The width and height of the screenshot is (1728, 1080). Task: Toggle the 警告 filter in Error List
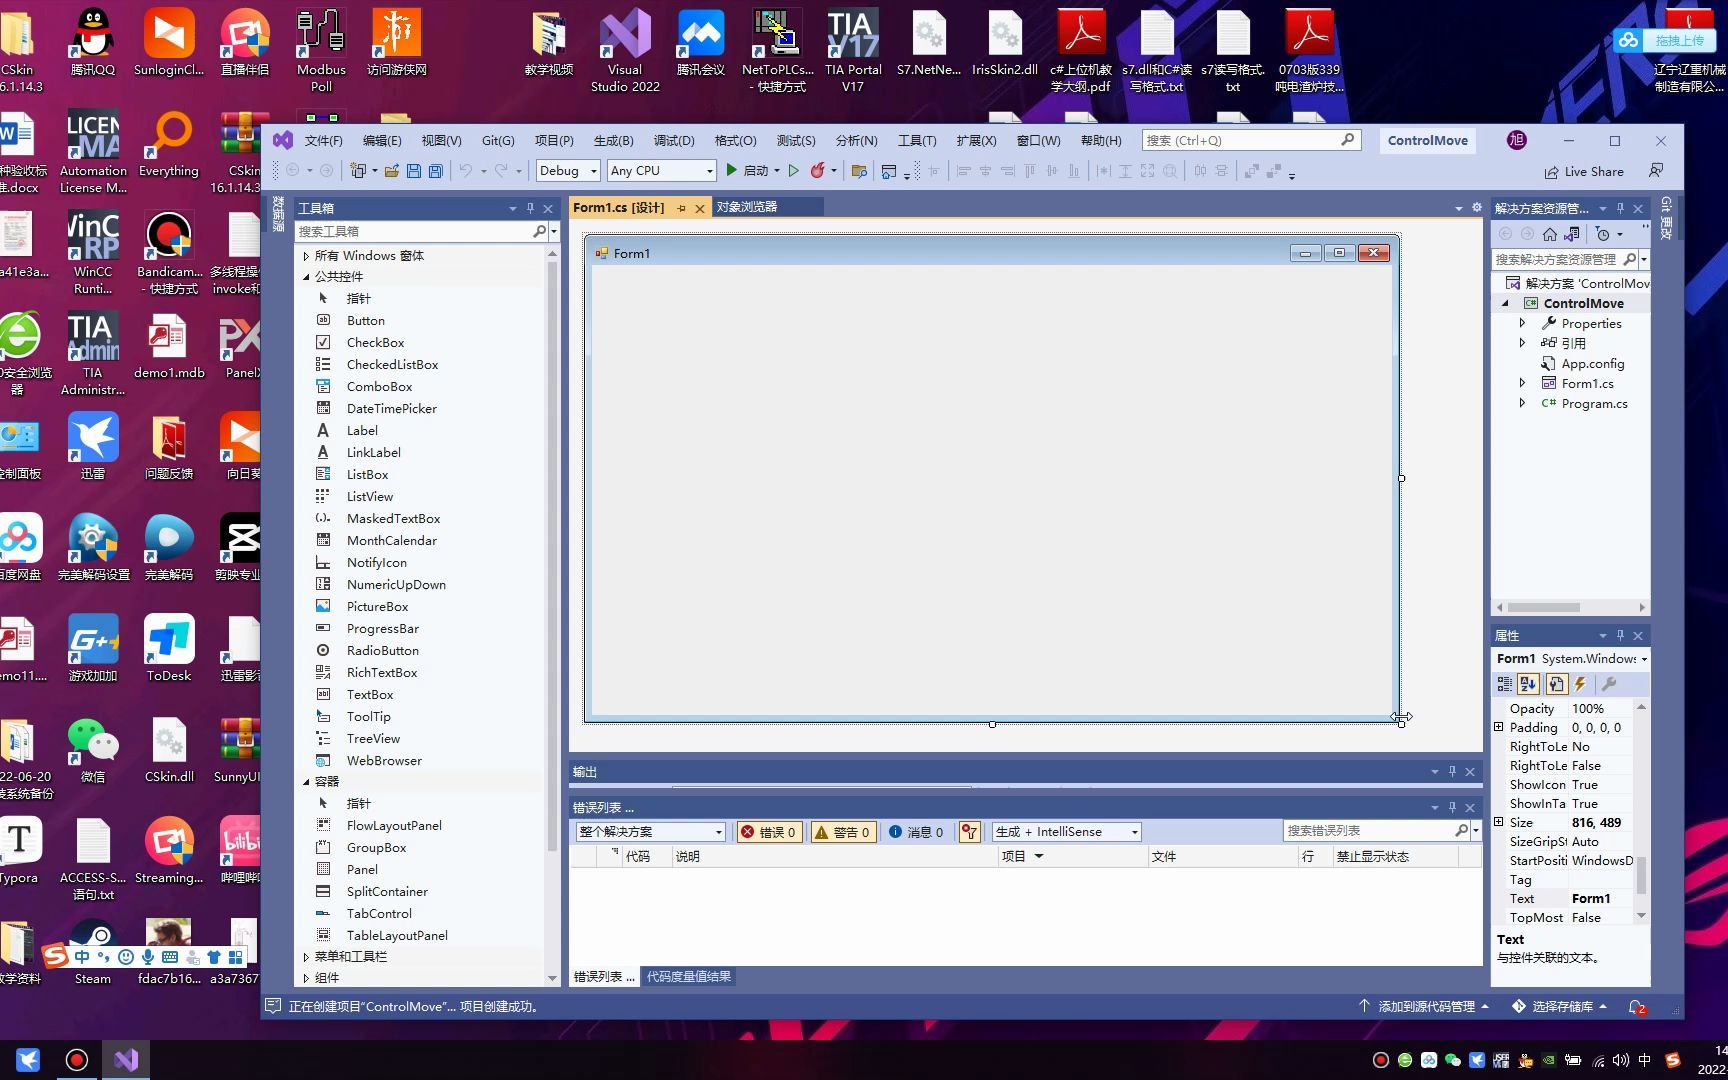tap(843, 831)
